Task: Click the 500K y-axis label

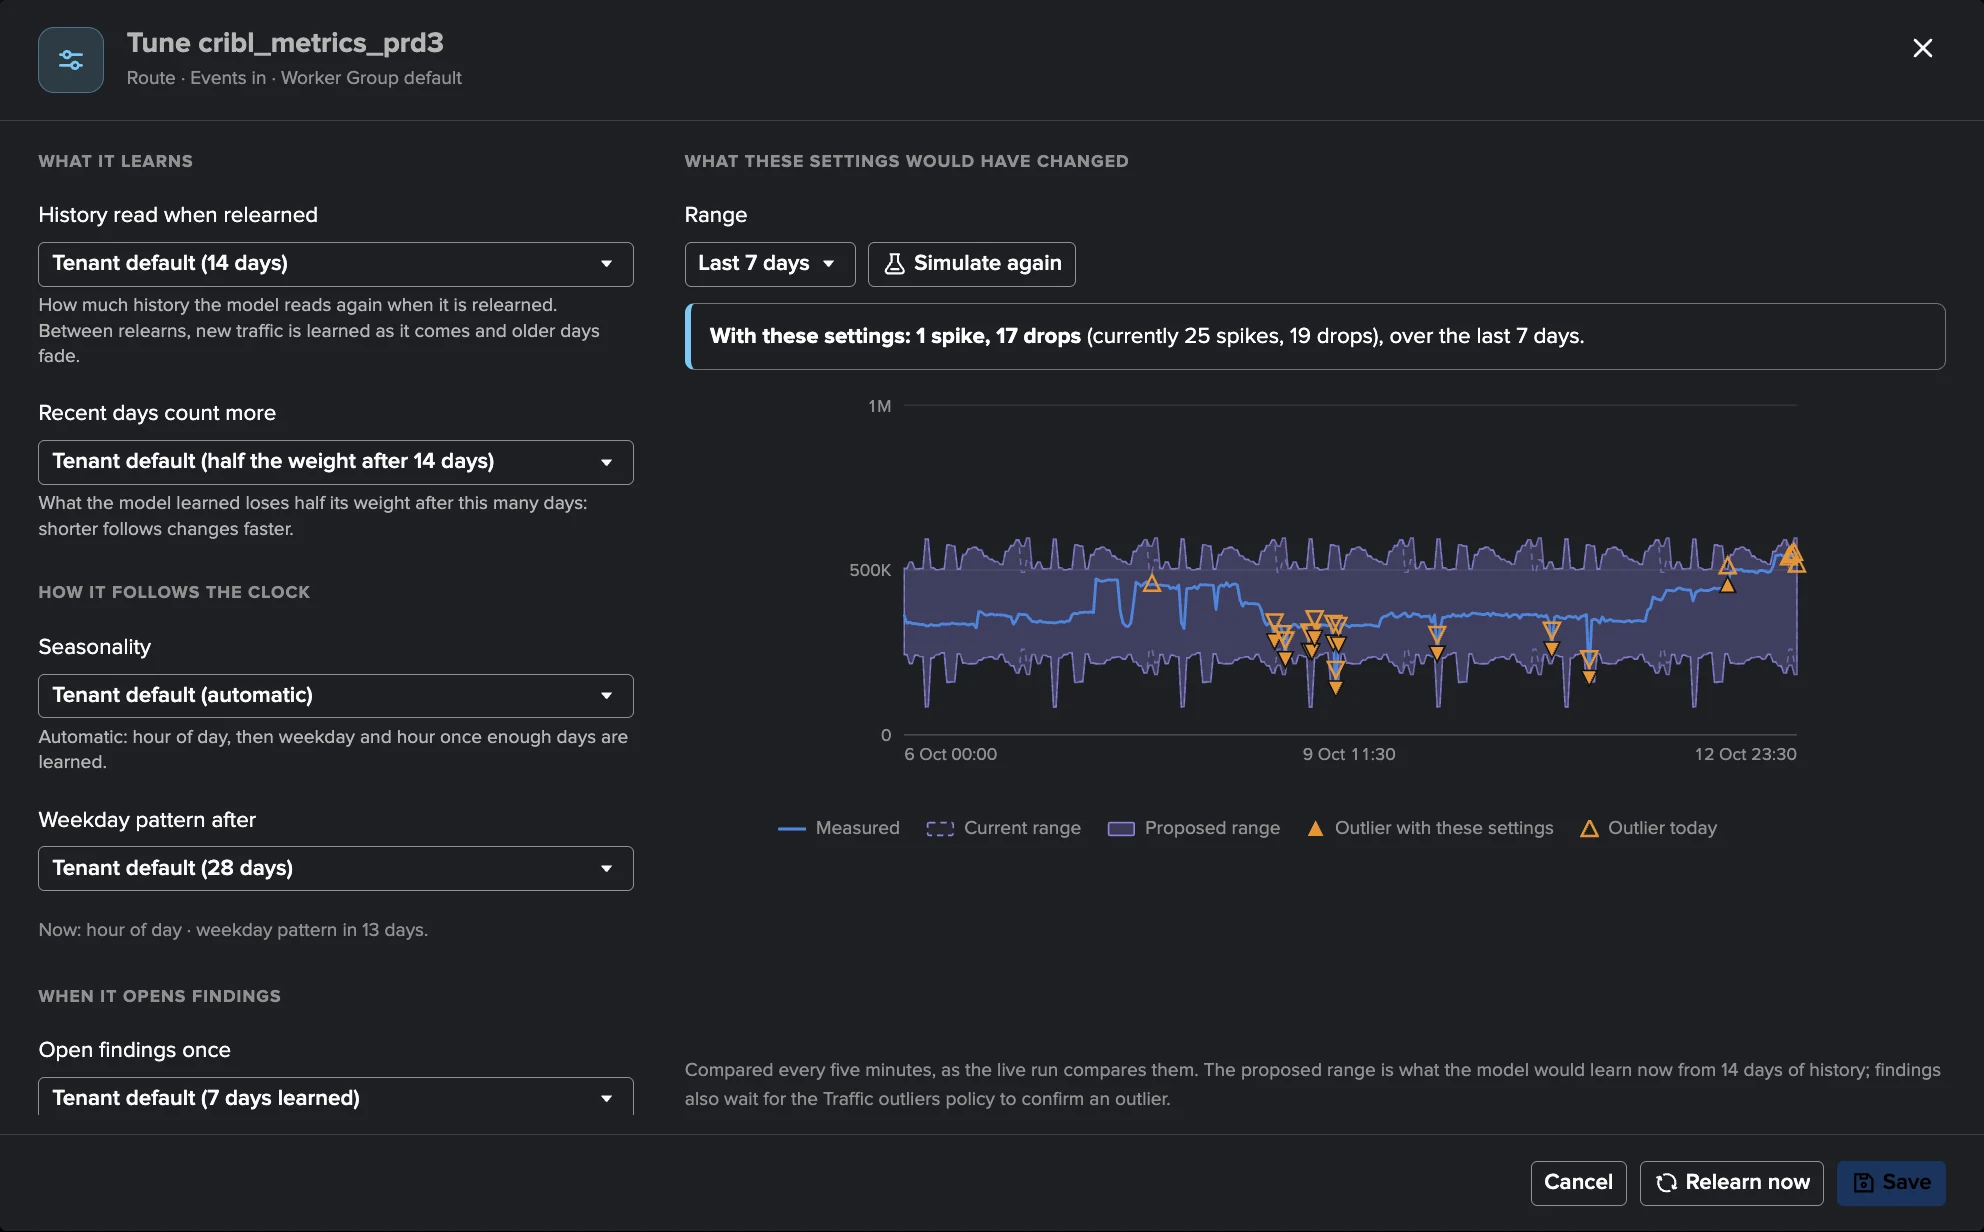Action: pos(870,570)
